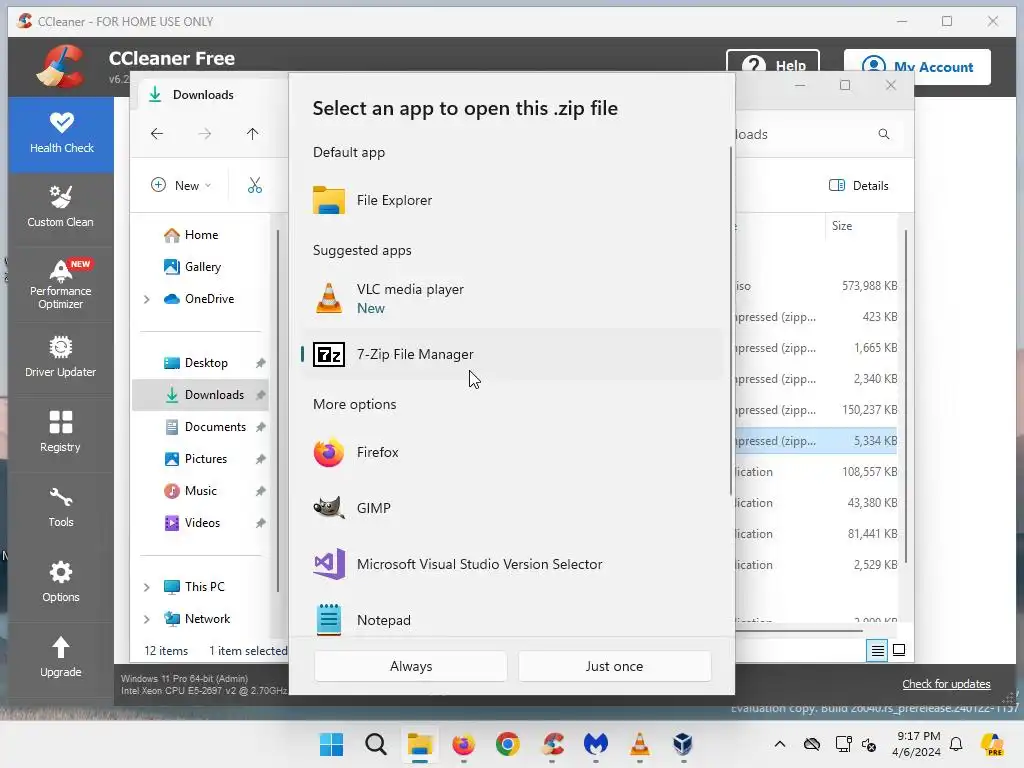Open Documents in navigation pane
Viewport: 1024px width, 768px height.
tap(200, 427)
